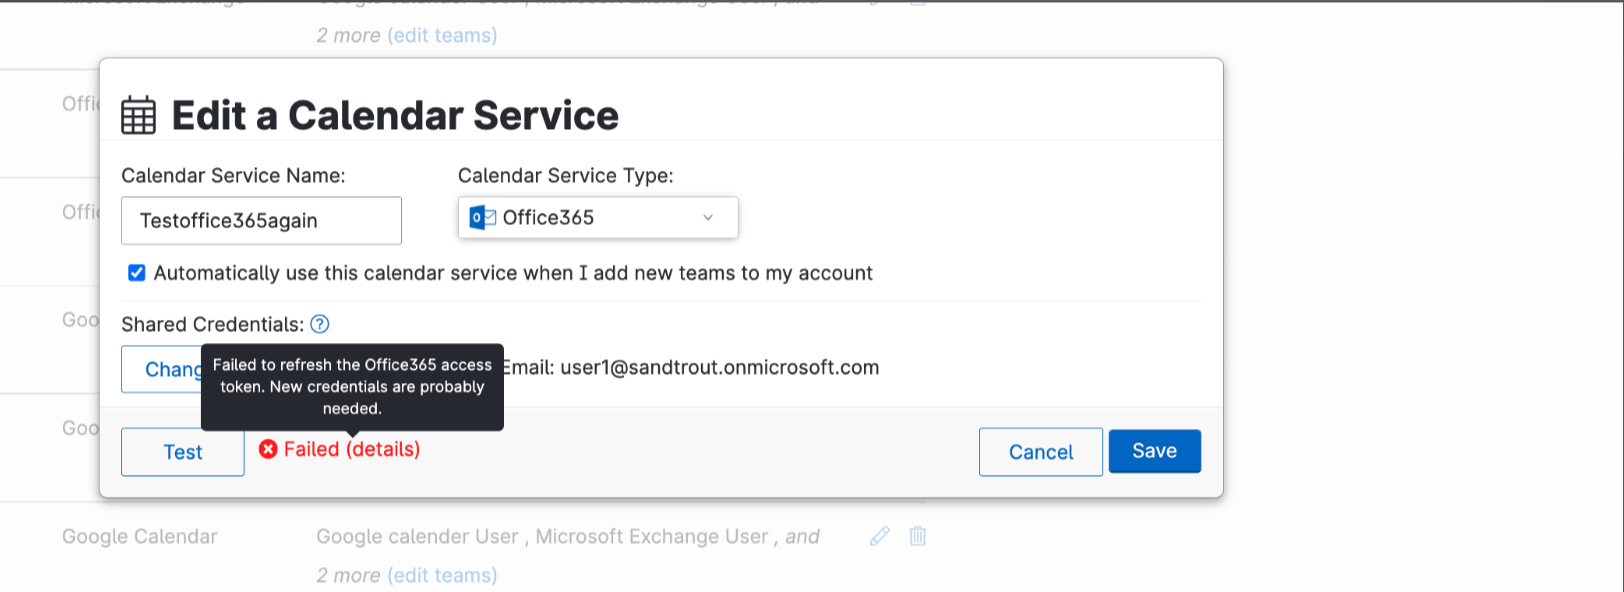Screen dimensions: 1624x592
Task: Click the Failed to refresh token tooltip
Action: (x=352, y=387)
